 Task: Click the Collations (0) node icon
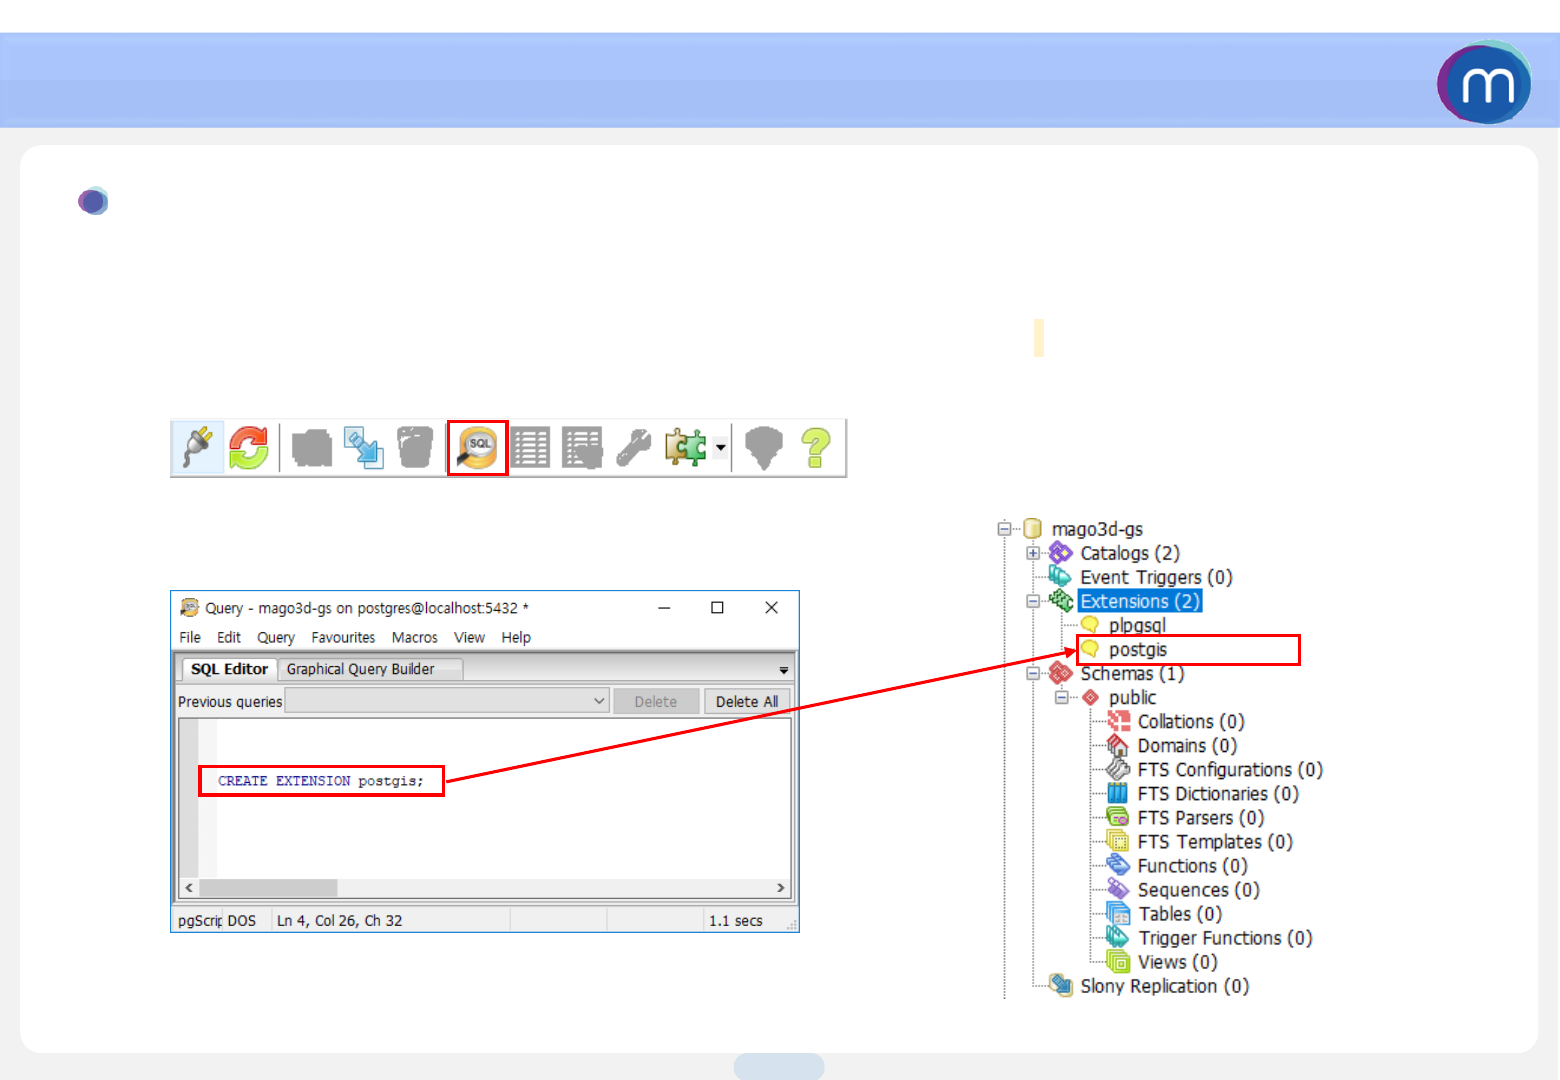pyautogui.click(x=1118, y=721)
